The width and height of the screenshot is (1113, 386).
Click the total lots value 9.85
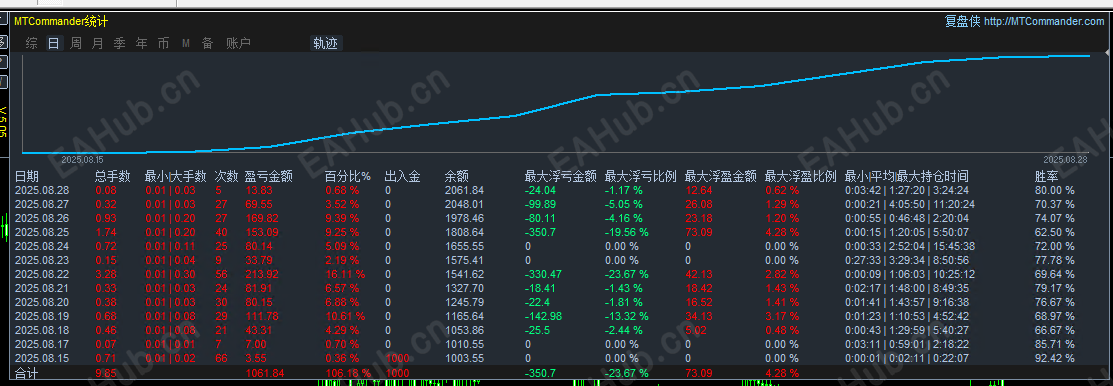coord(106,373)
